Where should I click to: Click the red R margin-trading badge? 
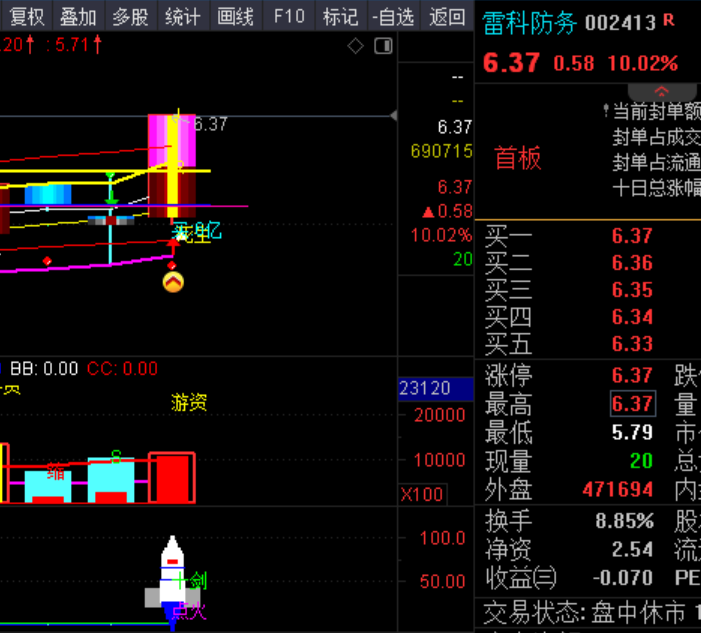pyautogui.click(x=669, y=19)
